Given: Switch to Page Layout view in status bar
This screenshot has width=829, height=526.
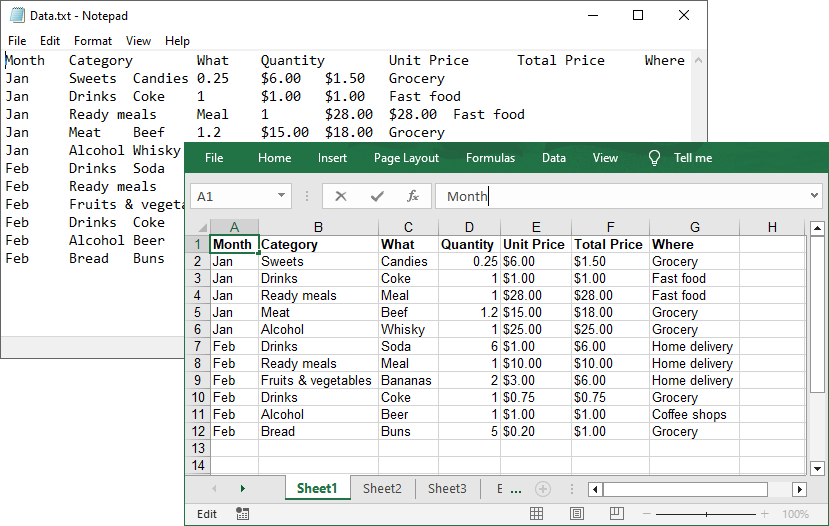Looking at the screenshot, I should [x=577, y=514].
